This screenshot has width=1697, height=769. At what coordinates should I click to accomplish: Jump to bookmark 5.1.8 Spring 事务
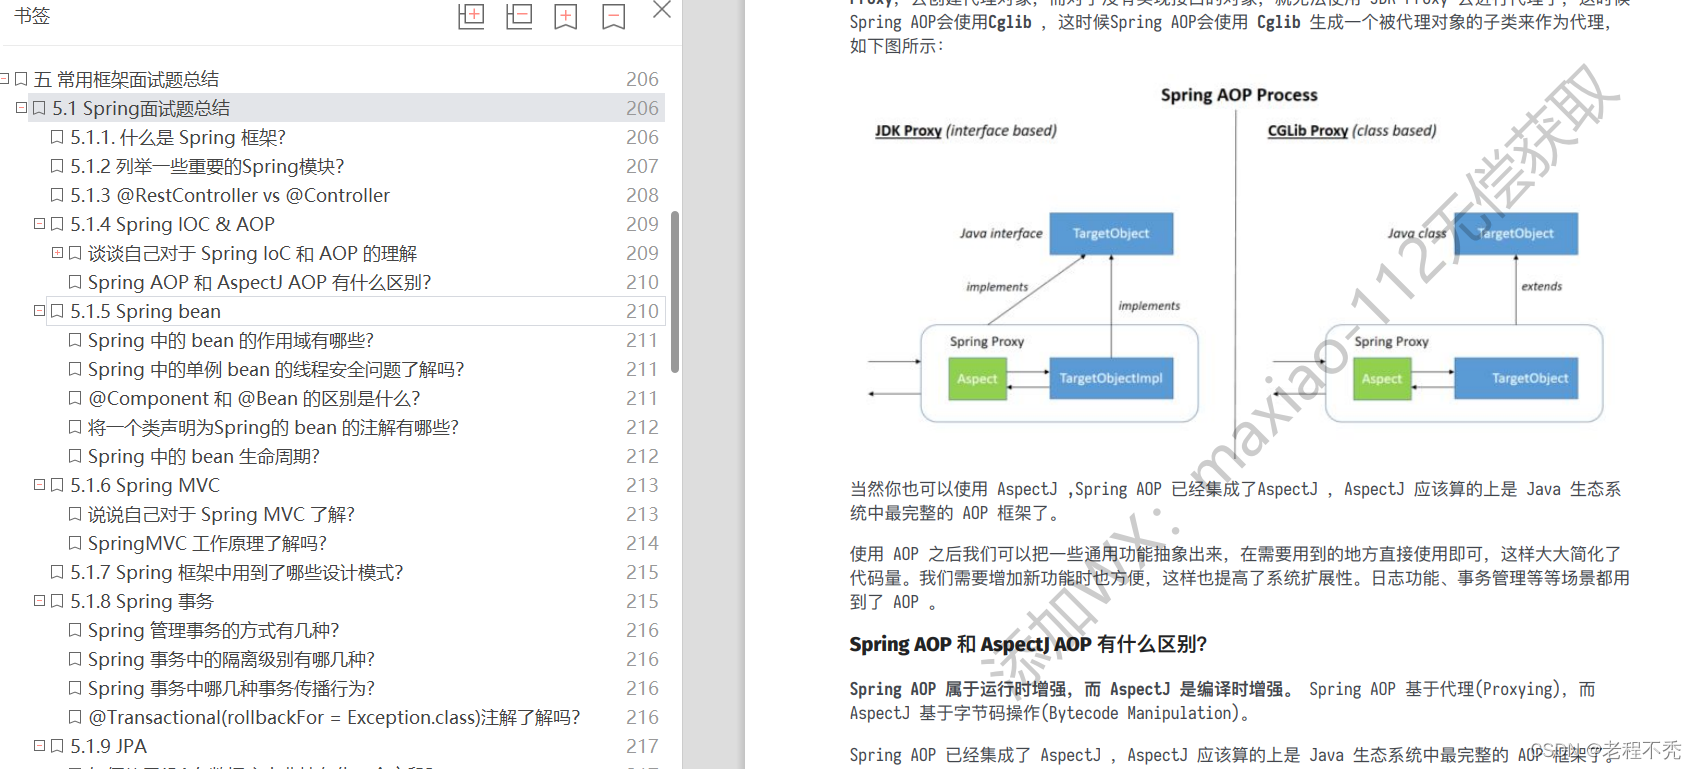(142, 601)
